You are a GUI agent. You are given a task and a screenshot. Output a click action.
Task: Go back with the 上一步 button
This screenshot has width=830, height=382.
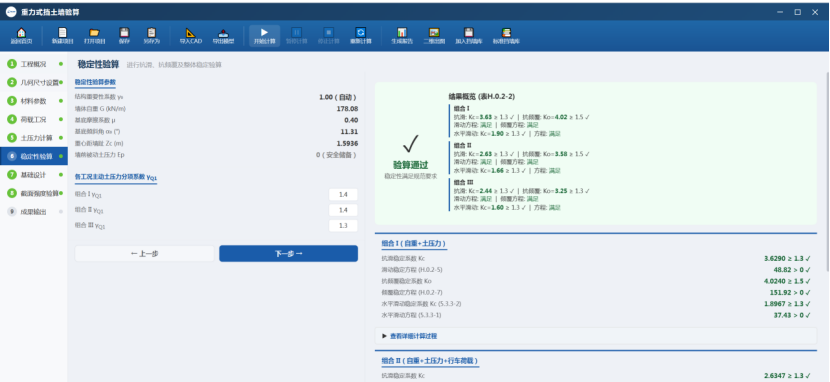tap(145, 253)
